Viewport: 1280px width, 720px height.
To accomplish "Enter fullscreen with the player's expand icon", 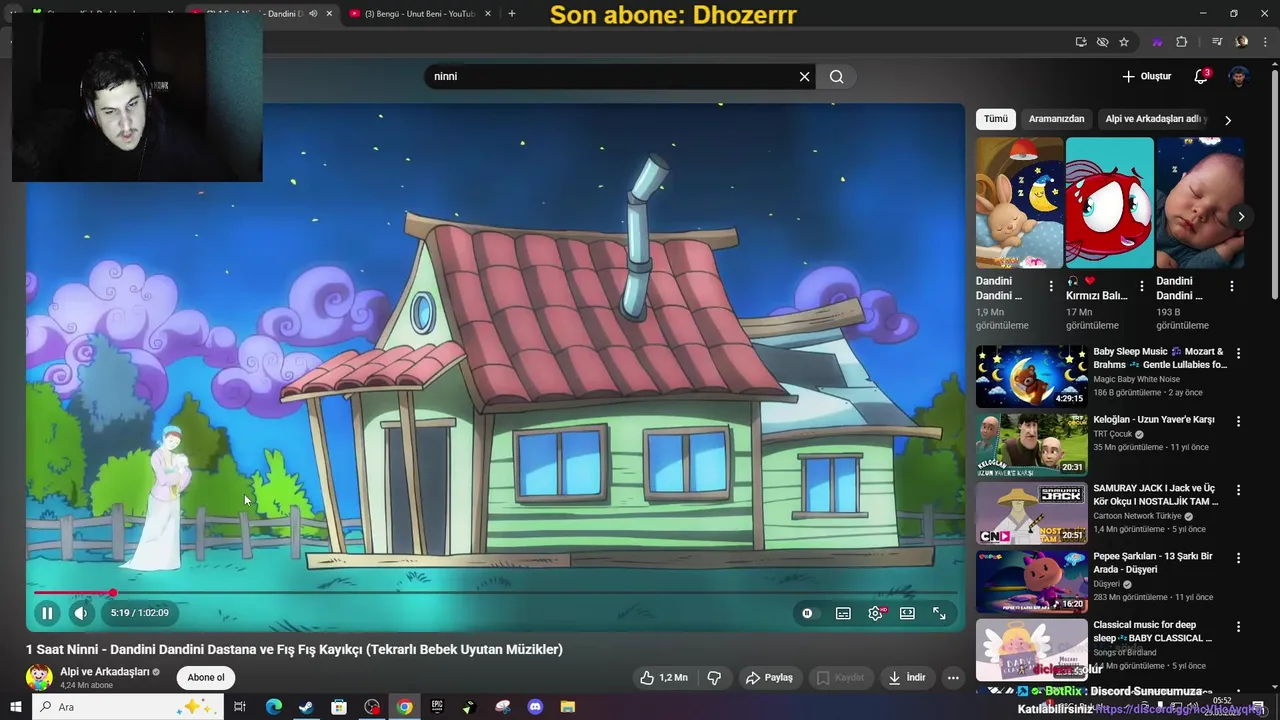I will [x=939, y=613].
